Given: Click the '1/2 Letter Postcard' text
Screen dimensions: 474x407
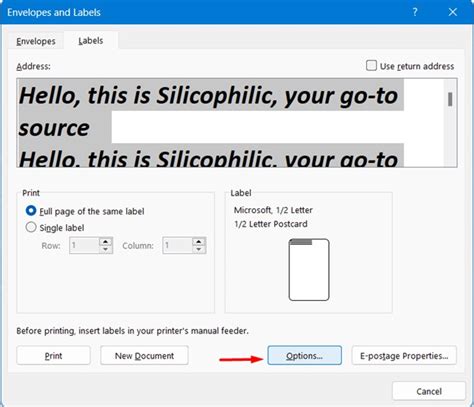Looking at the screenshot, I should [271, 224].
